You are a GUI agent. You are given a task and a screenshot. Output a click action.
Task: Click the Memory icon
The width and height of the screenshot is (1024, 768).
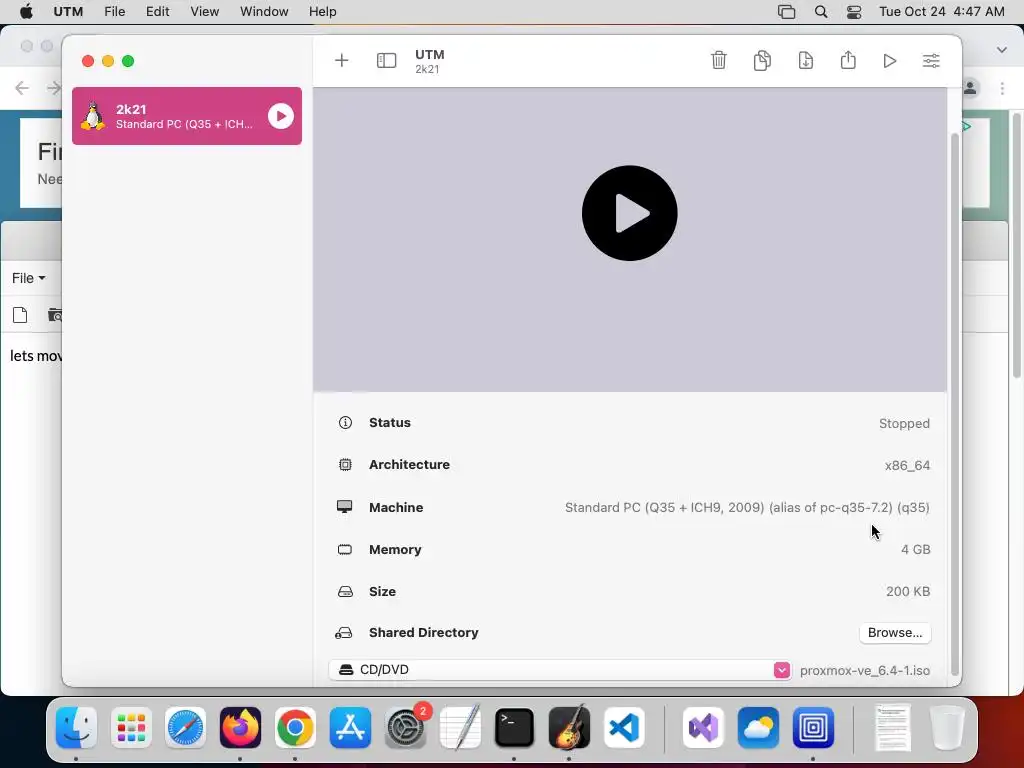pyautogui.click(x=345, y=549)
